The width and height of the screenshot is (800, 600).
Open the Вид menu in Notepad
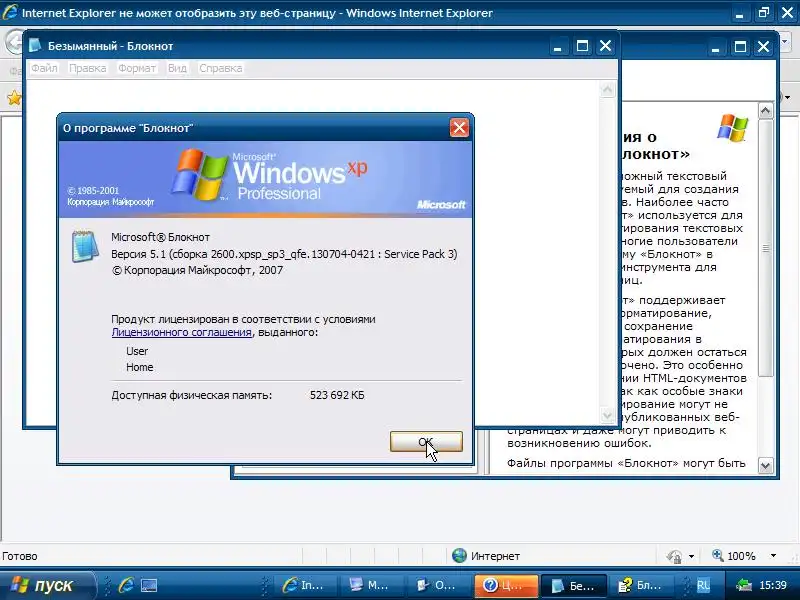tap(177, 68)
